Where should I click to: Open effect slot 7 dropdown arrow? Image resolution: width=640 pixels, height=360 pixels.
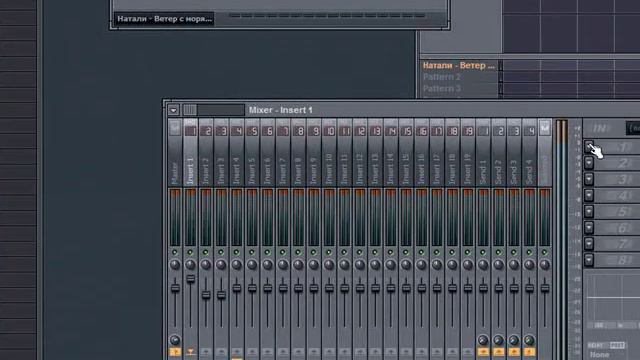point(589,244)
